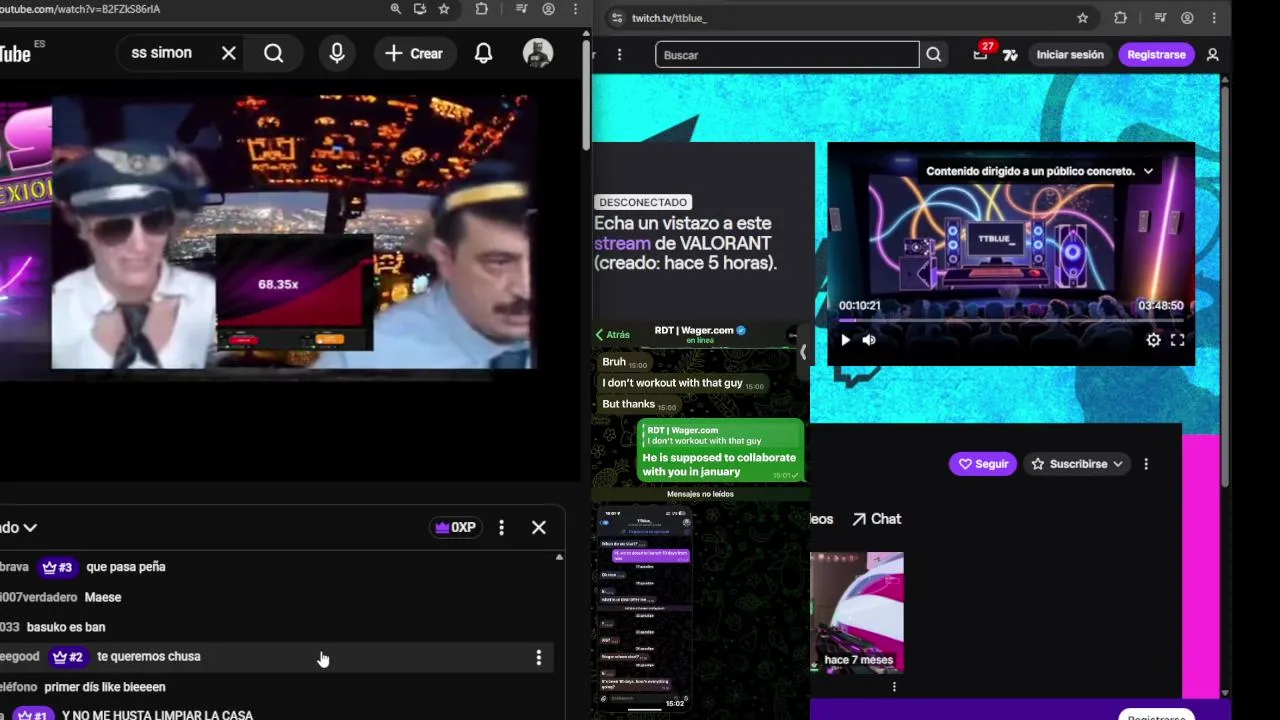The width and height of the screenshot is (1280, 720).
Task: Open Chrome three-dot menu in YouTube window
Action: tap(575, 9)
